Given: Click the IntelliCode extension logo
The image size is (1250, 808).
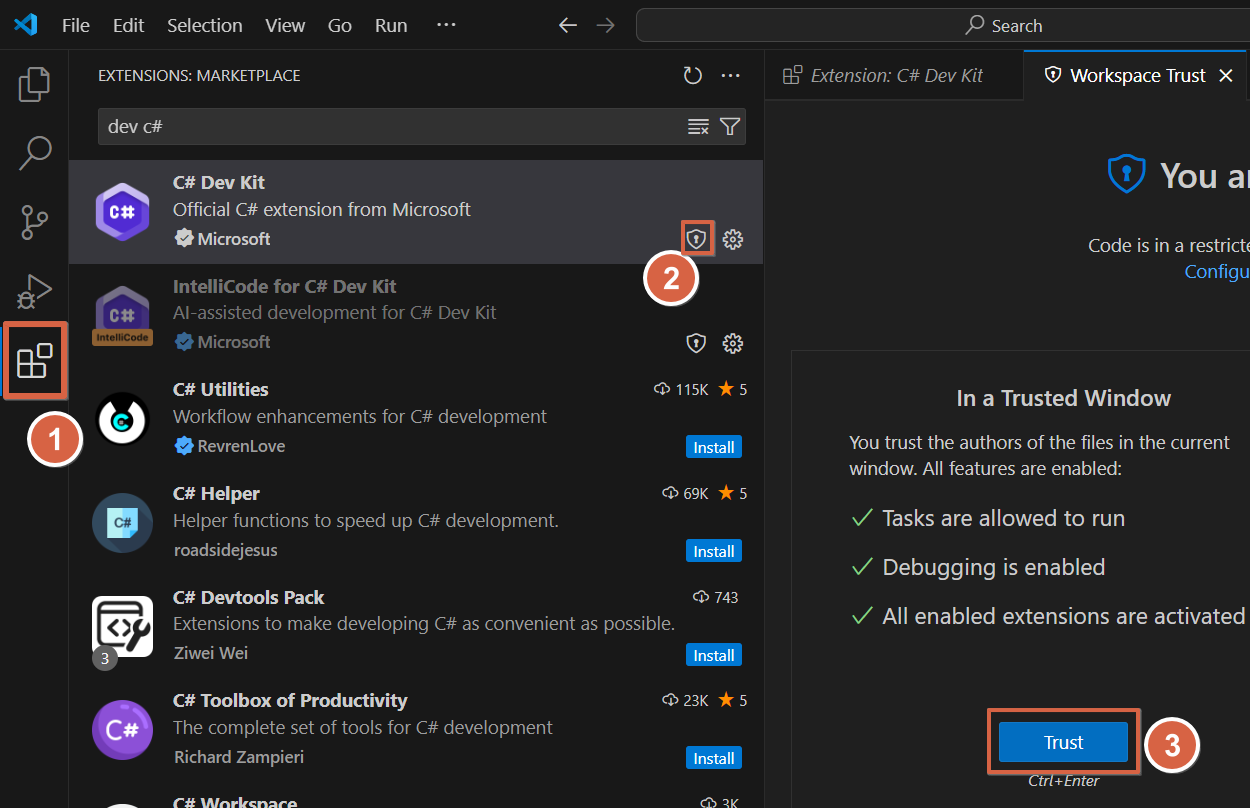Looking at the screenshot, I should [x=122, y=316].
